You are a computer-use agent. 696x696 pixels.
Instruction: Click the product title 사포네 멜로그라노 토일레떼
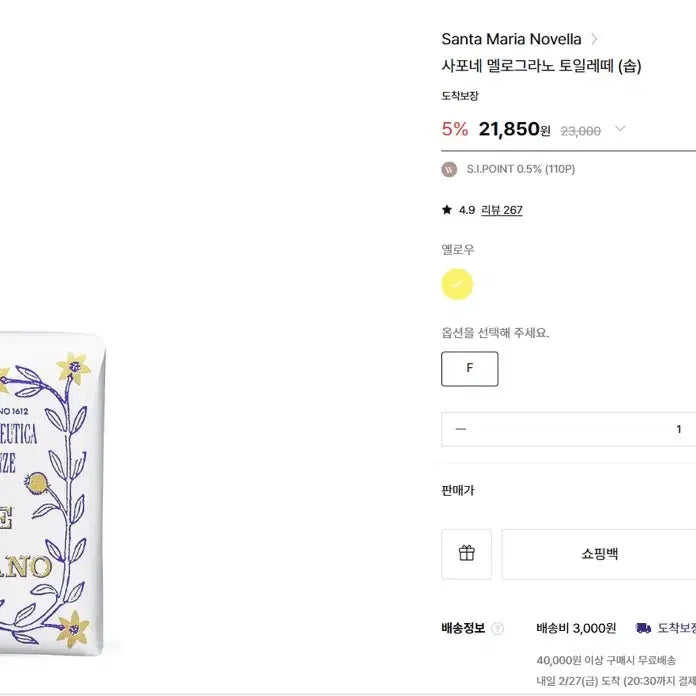(541, 66)
